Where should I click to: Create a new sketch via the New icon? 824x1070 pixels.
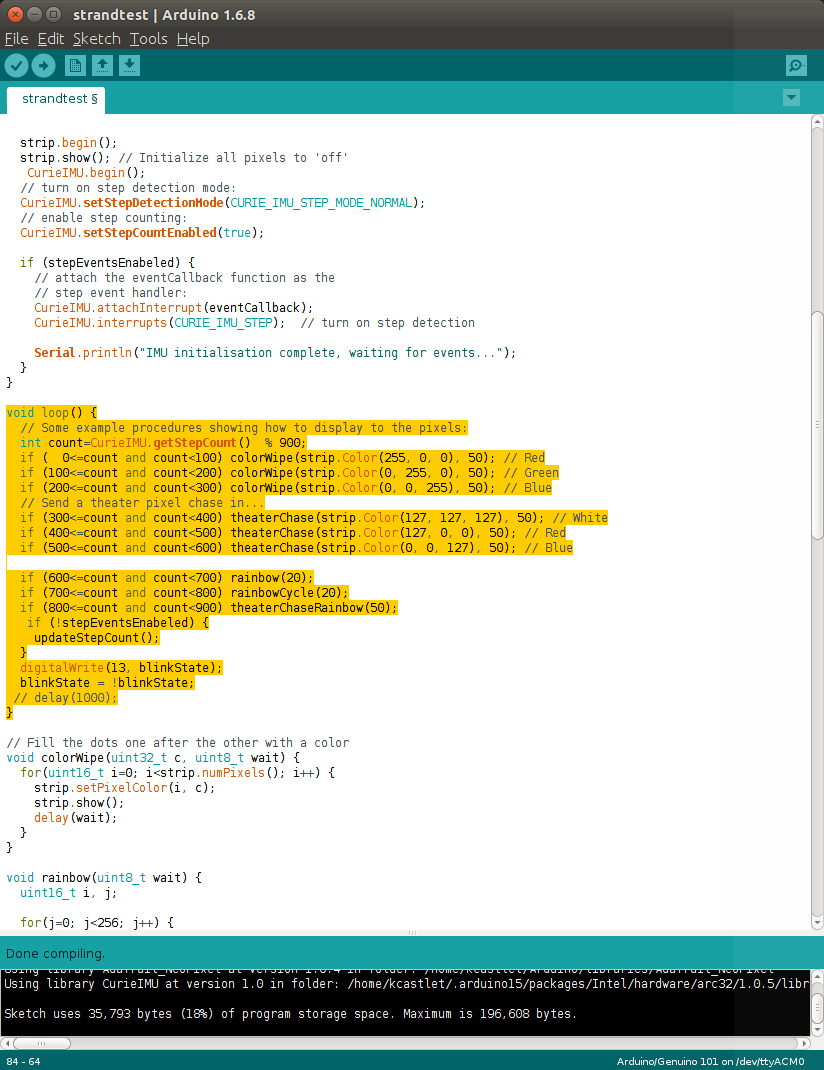[x=75, y=64]
